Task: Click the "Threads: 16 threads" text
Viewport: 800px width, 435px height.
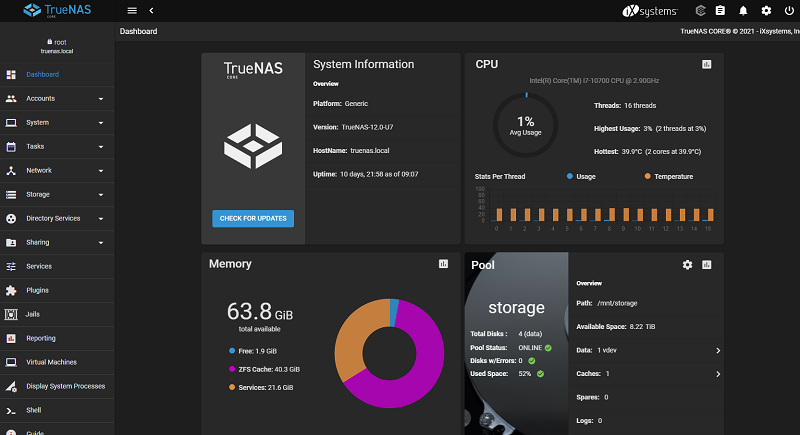Action: click(x=625, y=106)
